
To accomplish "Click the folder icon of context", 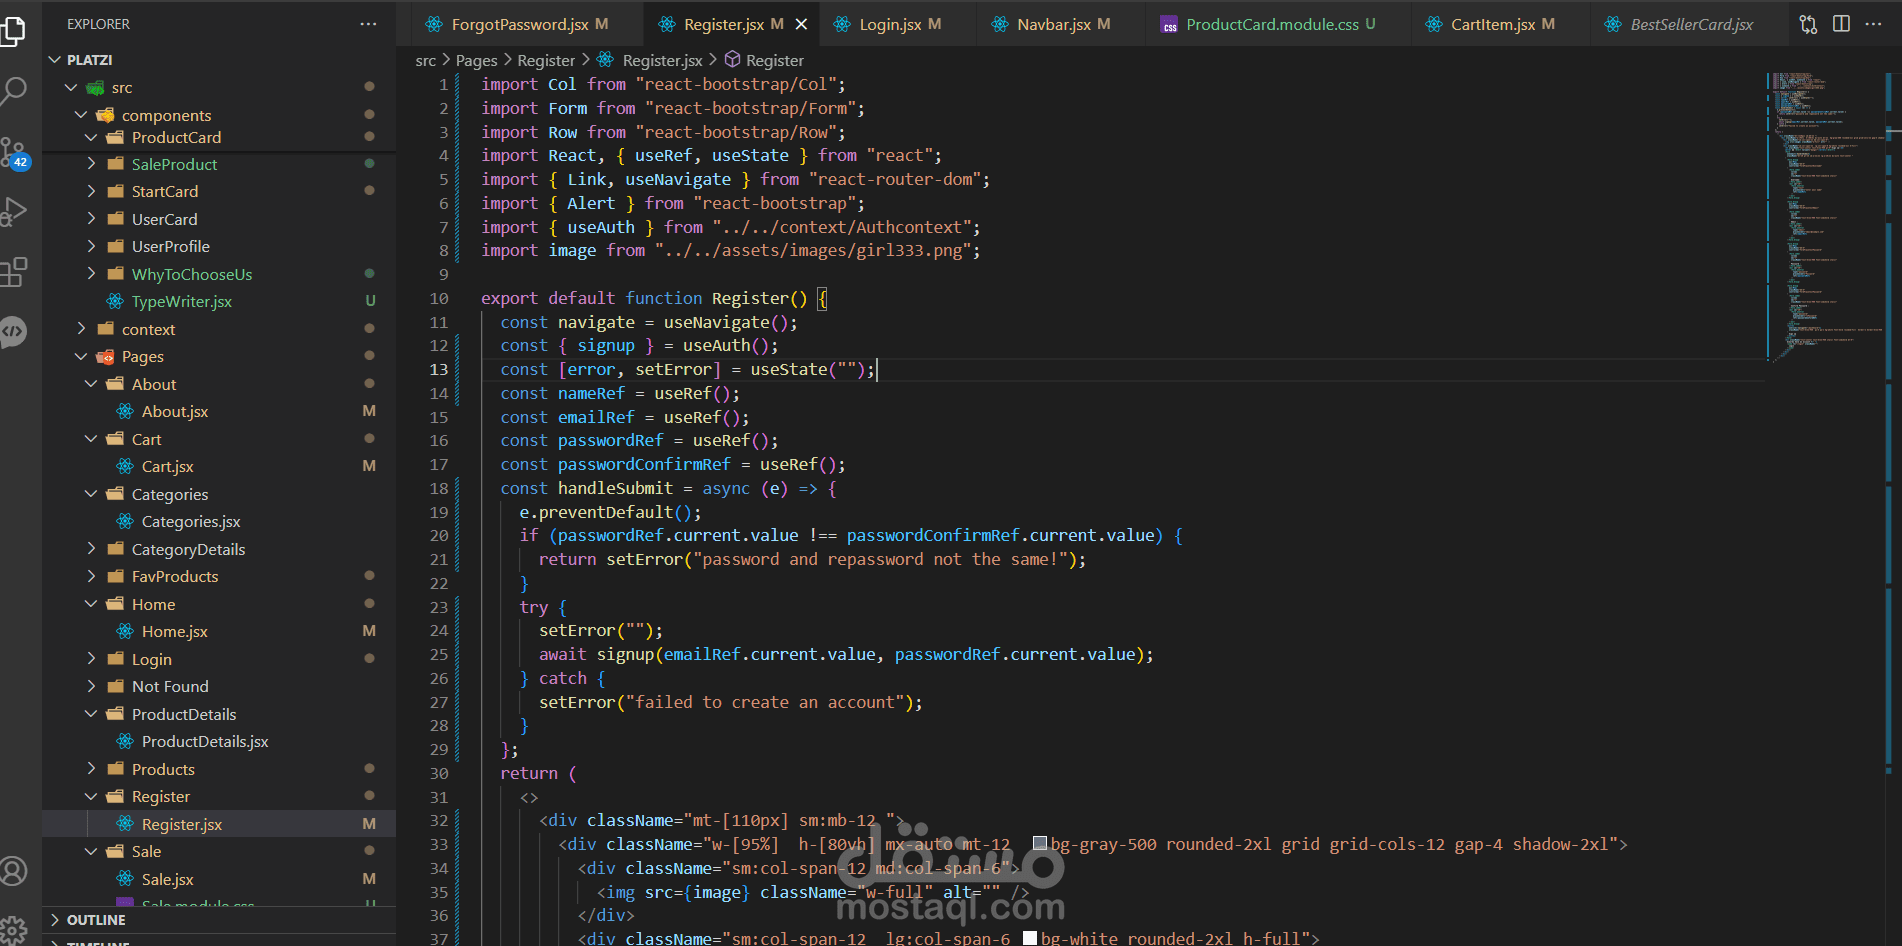I will coord(105,329).
